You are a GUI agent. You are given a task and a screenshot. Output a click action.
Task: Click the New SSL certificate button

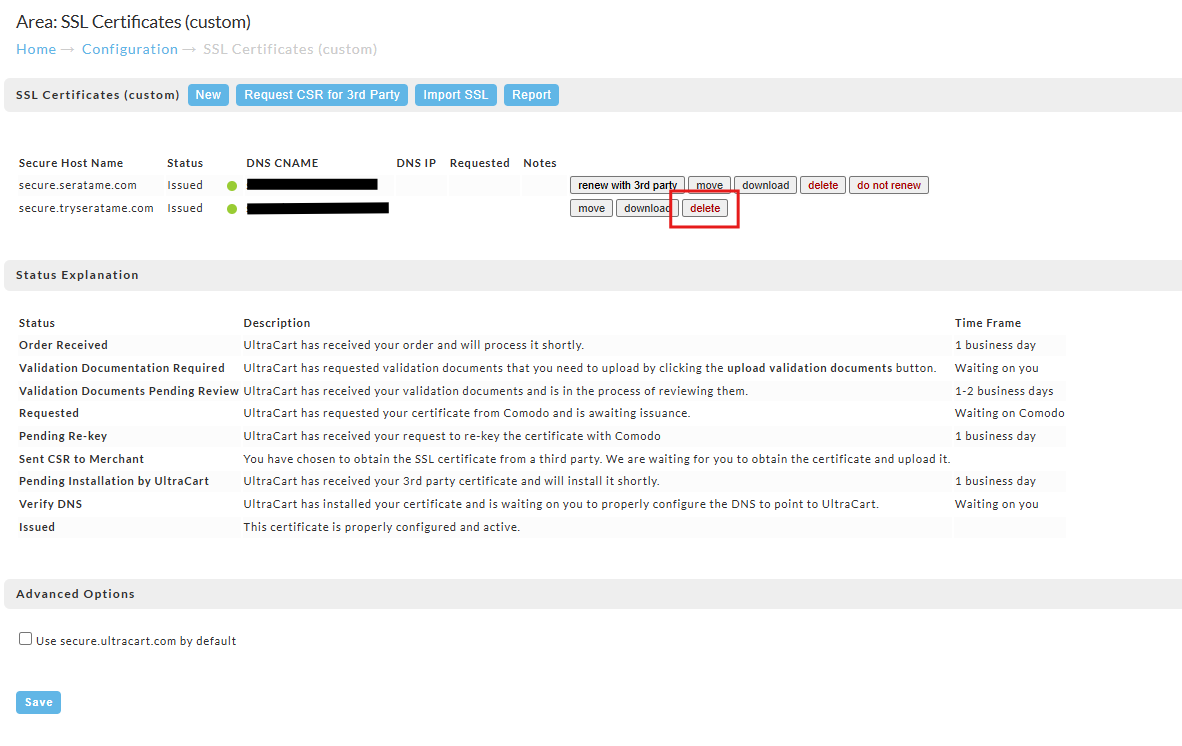tap(208, 95)
